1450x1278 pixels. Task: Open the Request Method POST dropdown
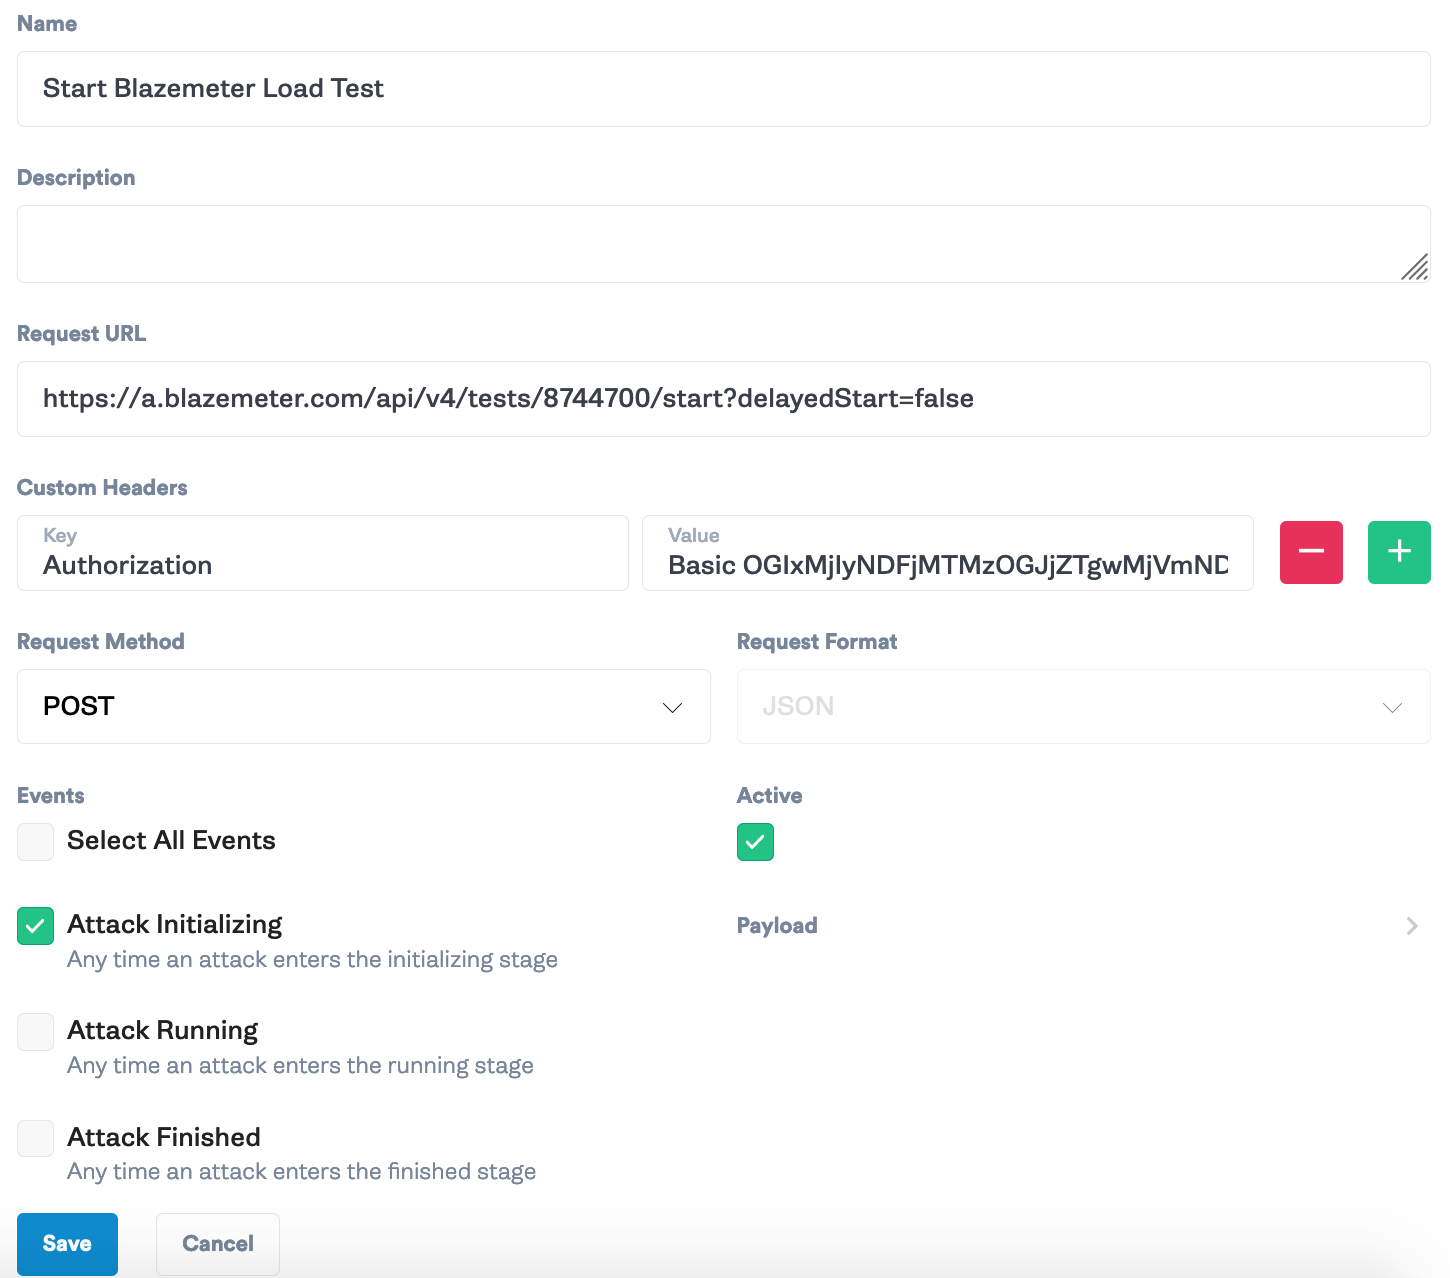coord(364,706)
